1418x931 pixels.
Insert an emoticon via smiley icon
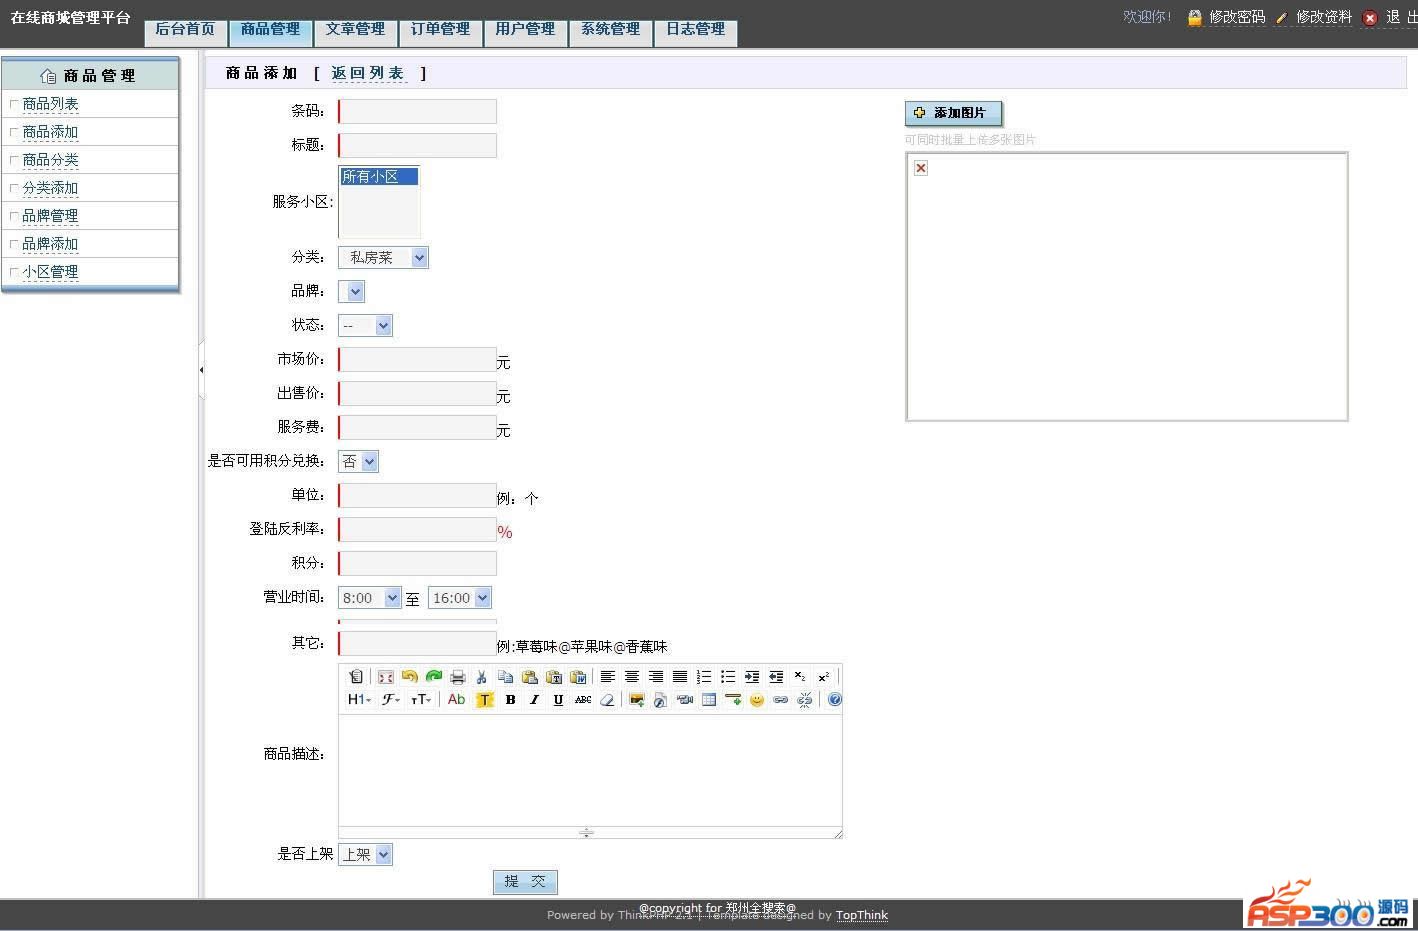(x=757, y=700)
